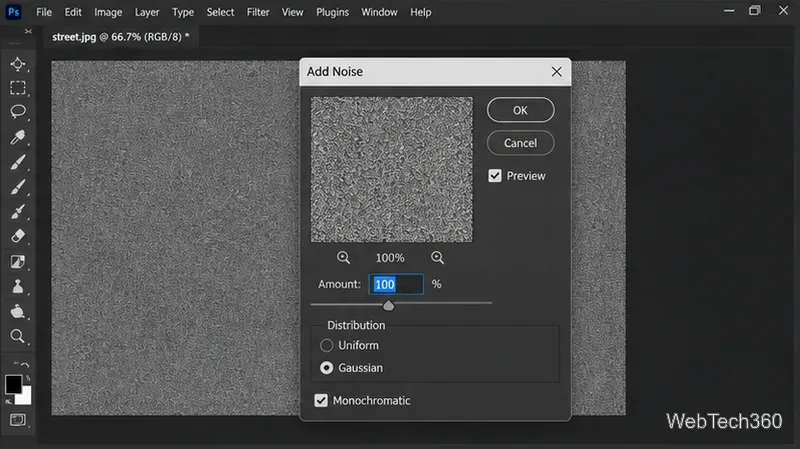Close the Add Noise dialog
Image resolution: width=800 pixels, height=449 pixels.
tap(557, 71)
